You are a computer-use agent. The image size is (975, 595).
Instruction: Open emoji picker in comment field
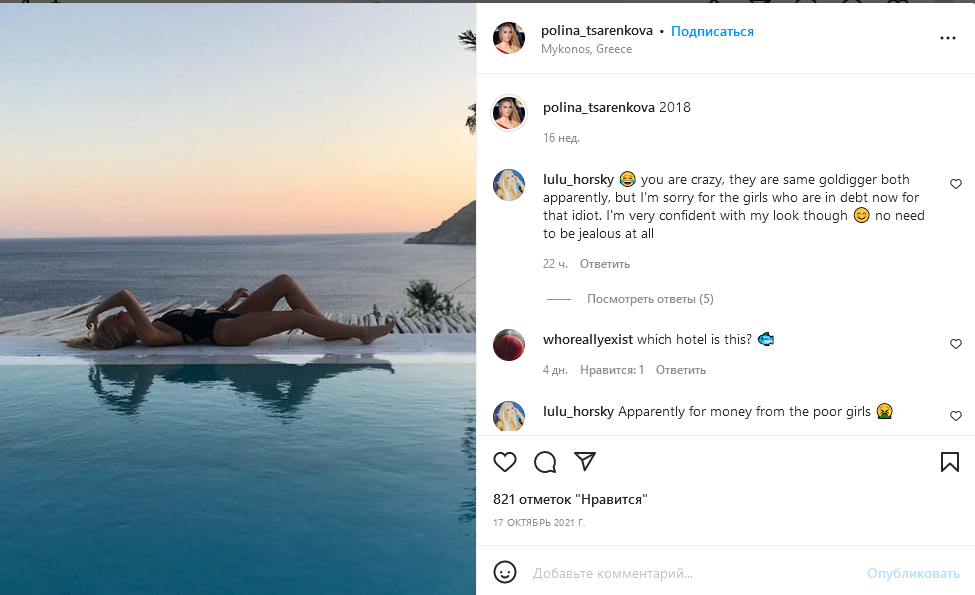[506, 573]
